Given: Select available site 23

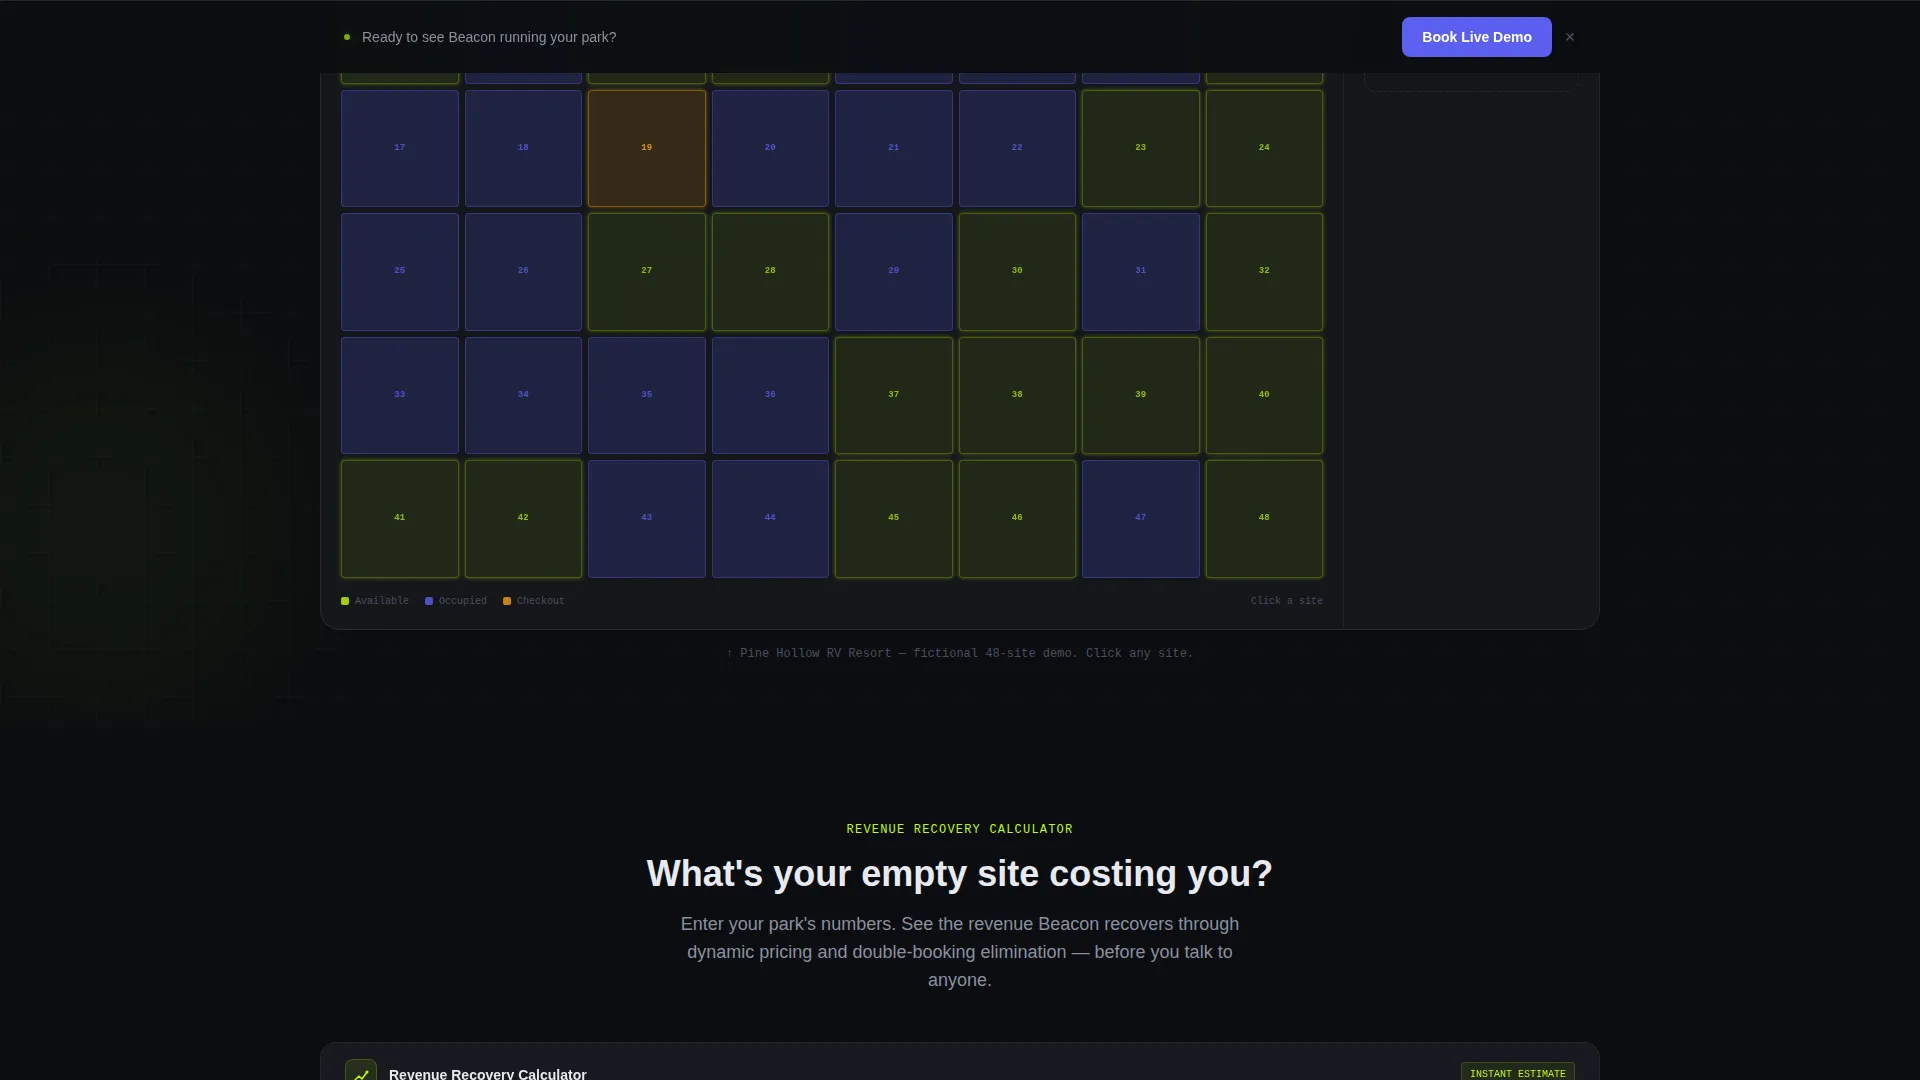Looking at the screenshot, I should pos(1141,148).
